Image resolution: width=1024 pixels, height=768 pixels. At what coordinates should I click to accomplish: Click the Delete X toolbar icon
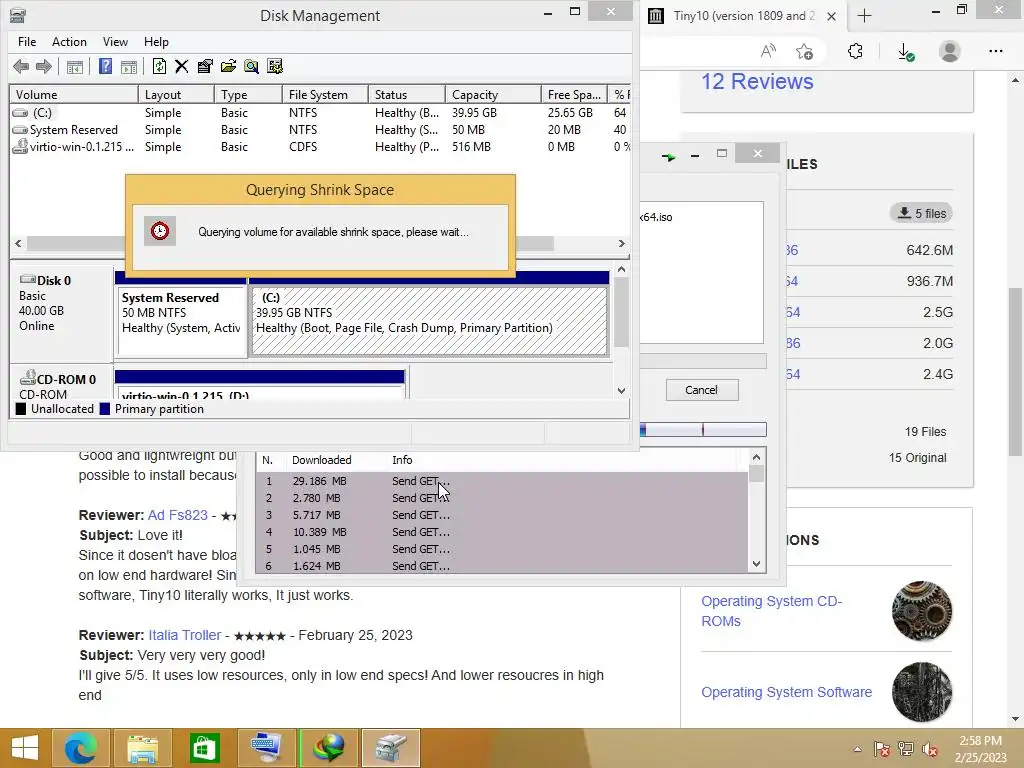[x=182, y=66]
